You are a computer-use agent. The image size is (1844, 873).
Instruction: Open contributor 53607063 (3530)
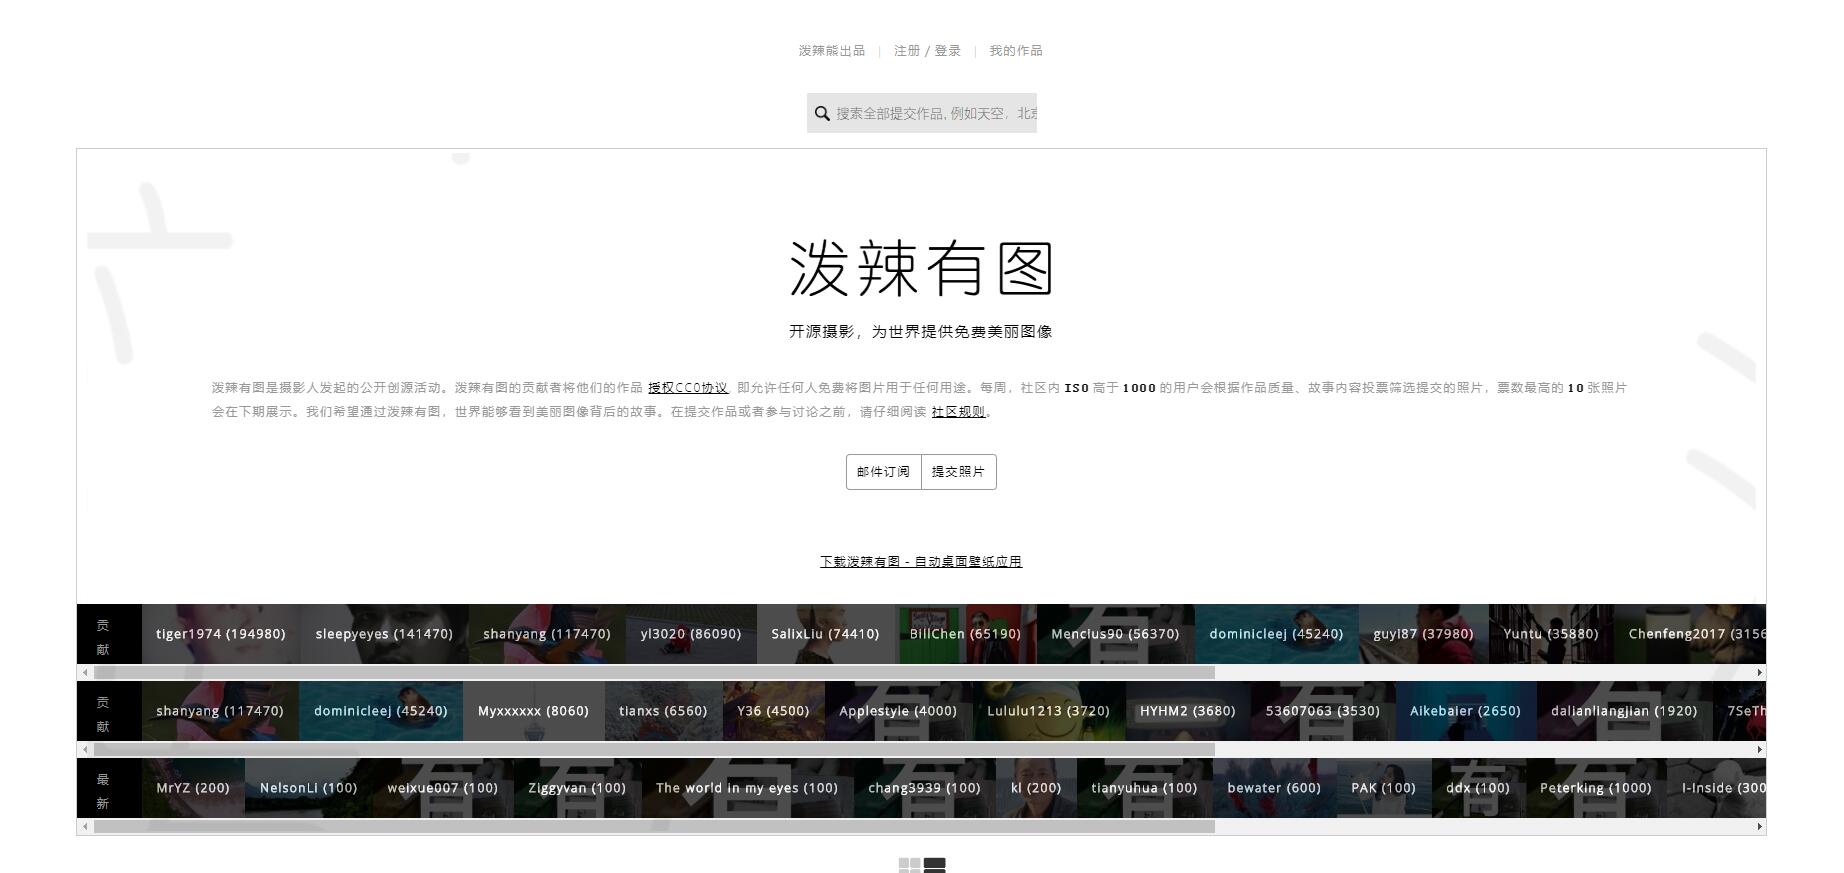(1323, 711)
